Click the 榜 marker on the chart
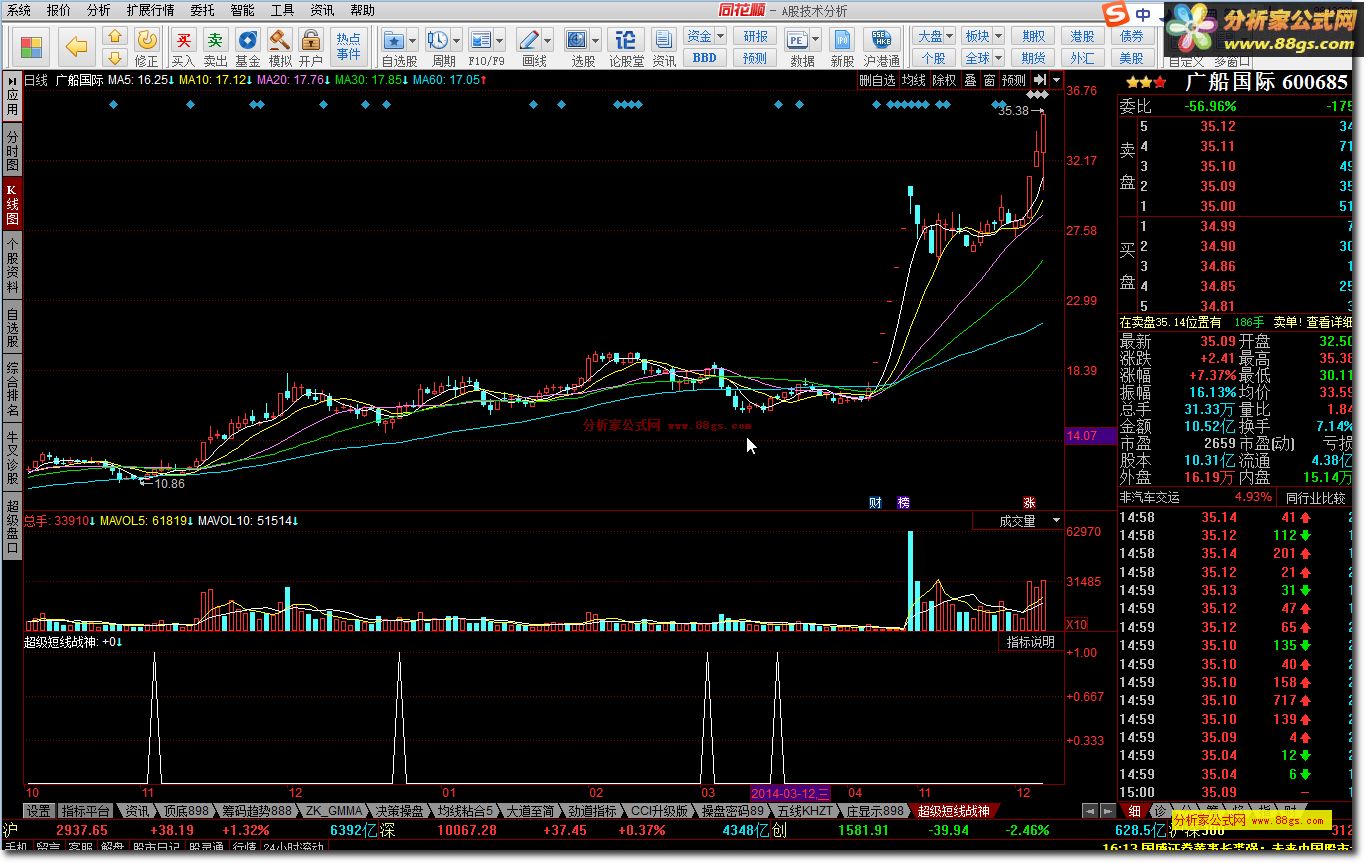The width and height of the screenshot is (1366, 863). (x=904, y=502)
